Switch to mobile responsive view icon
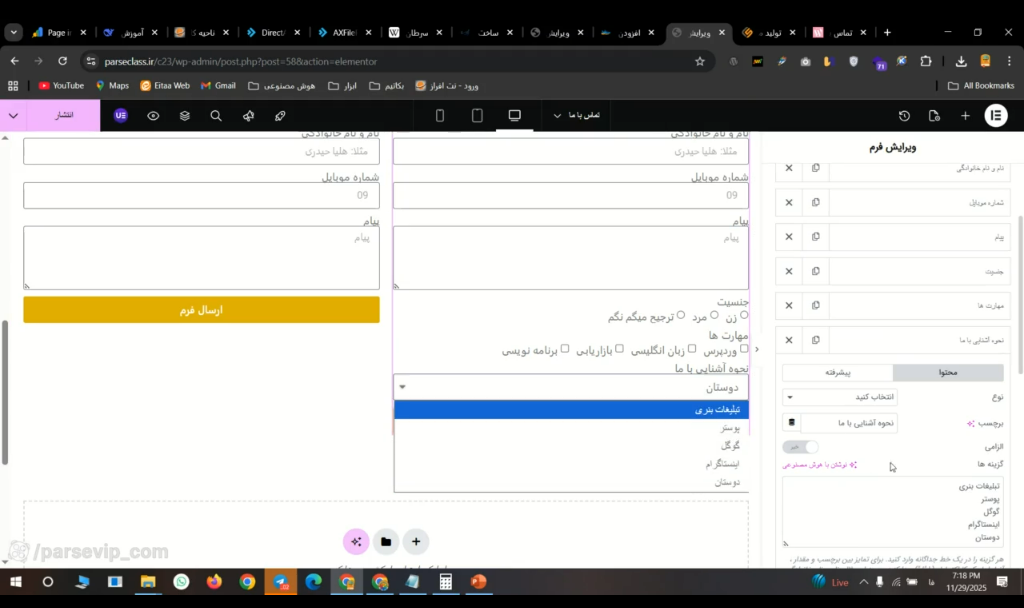 point(440,116)
